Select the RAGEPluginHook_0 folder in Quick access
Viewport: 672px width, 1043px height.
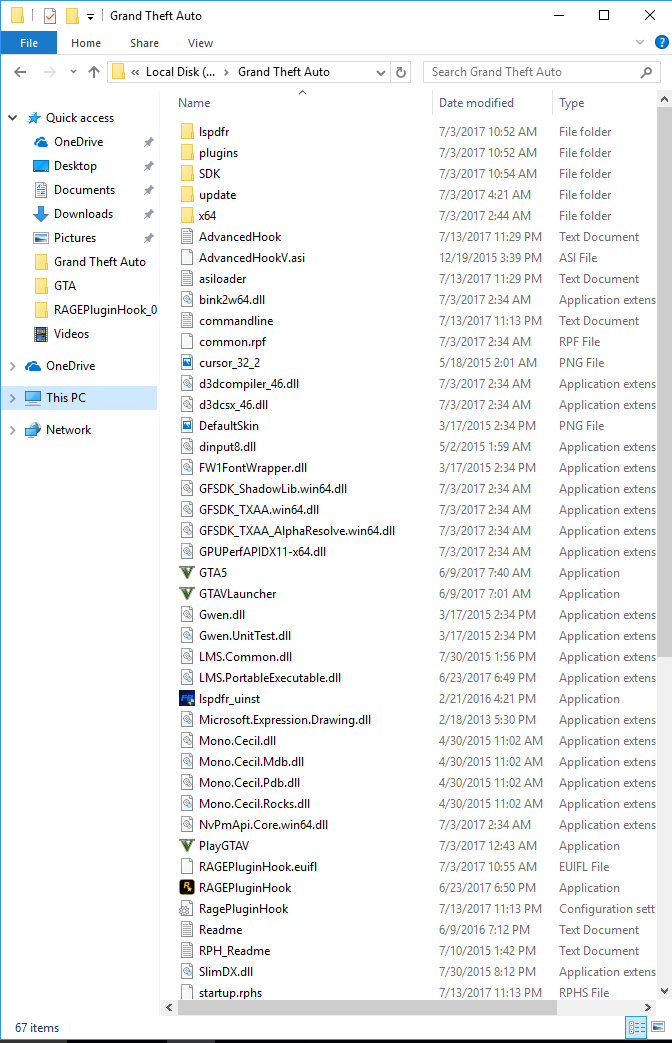[x=96, y=309]
